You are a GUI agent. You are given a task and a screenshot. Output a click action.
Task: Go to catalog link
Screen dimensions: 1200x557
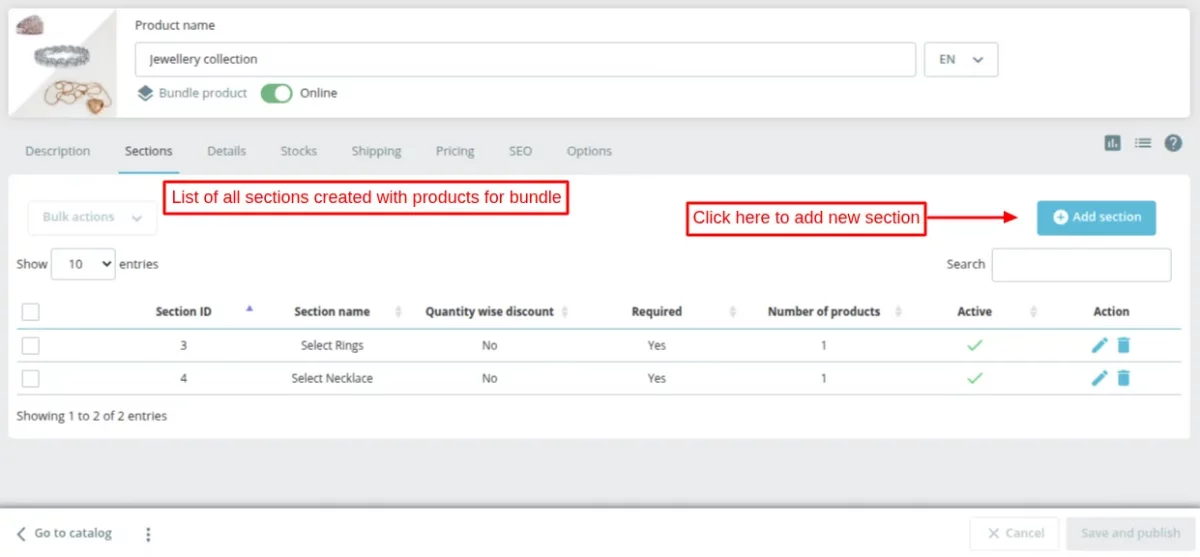click(x=64, y=533)
